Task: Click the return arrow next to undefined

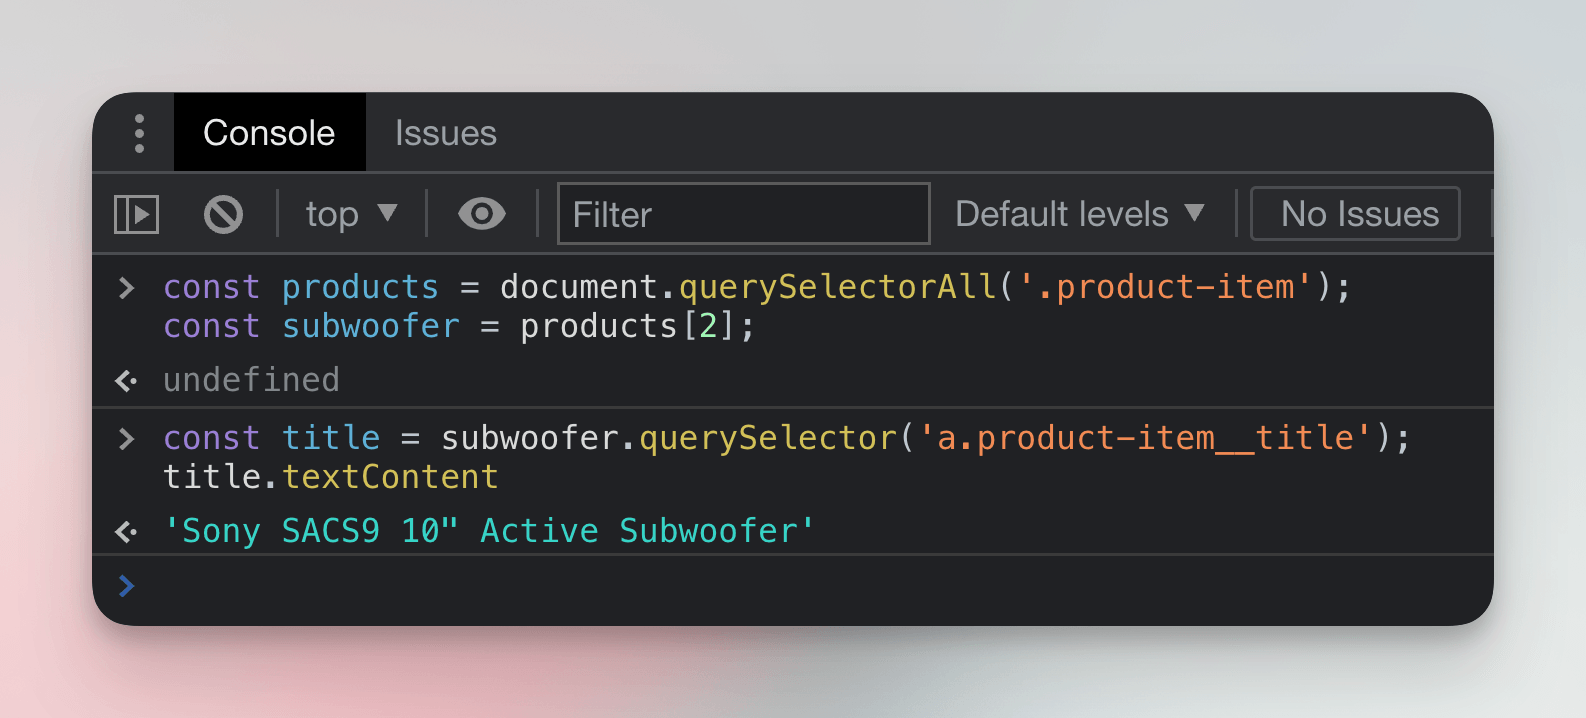Action: pos(126,380)
